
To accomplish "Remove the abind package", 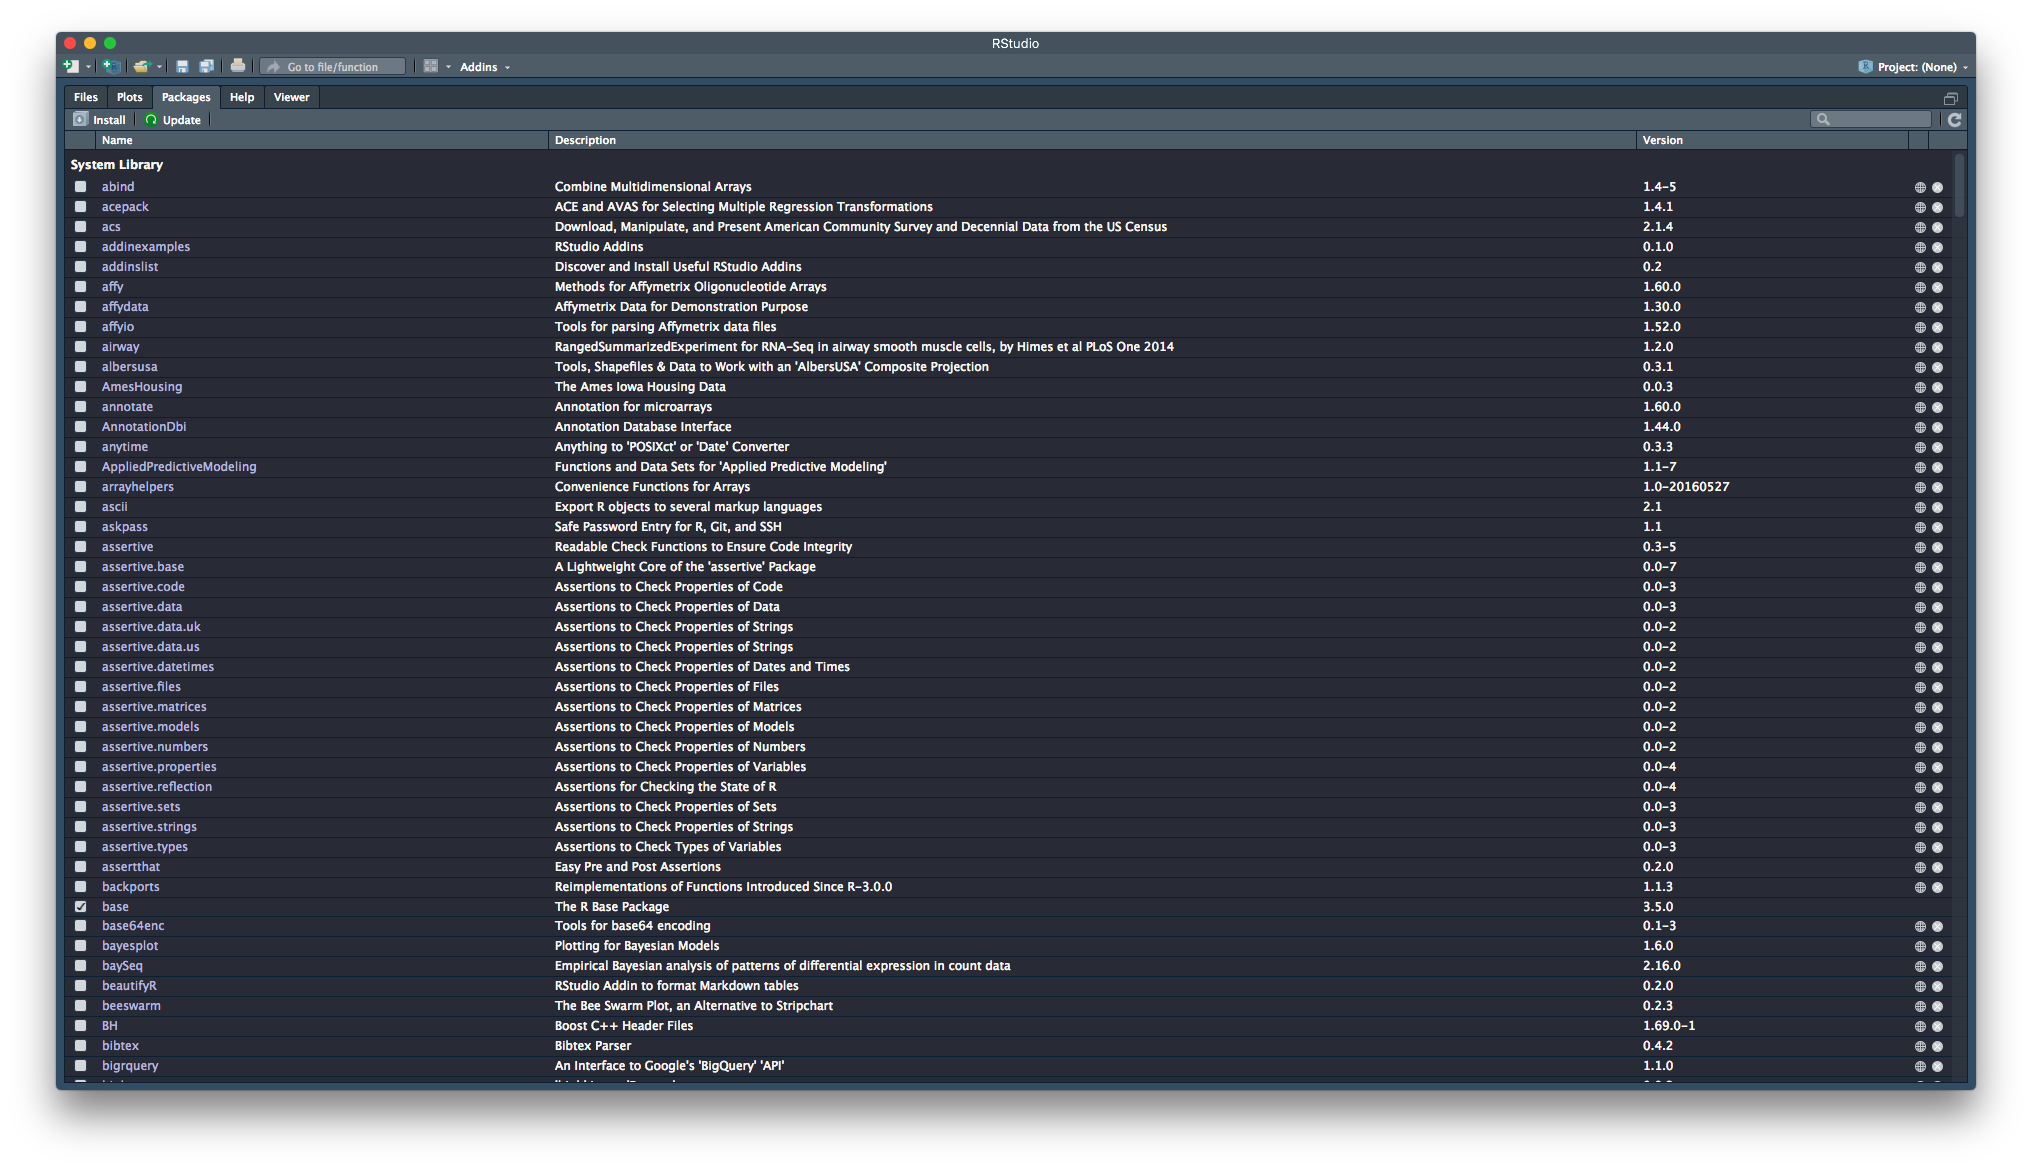I will [x=1937, y=187].
